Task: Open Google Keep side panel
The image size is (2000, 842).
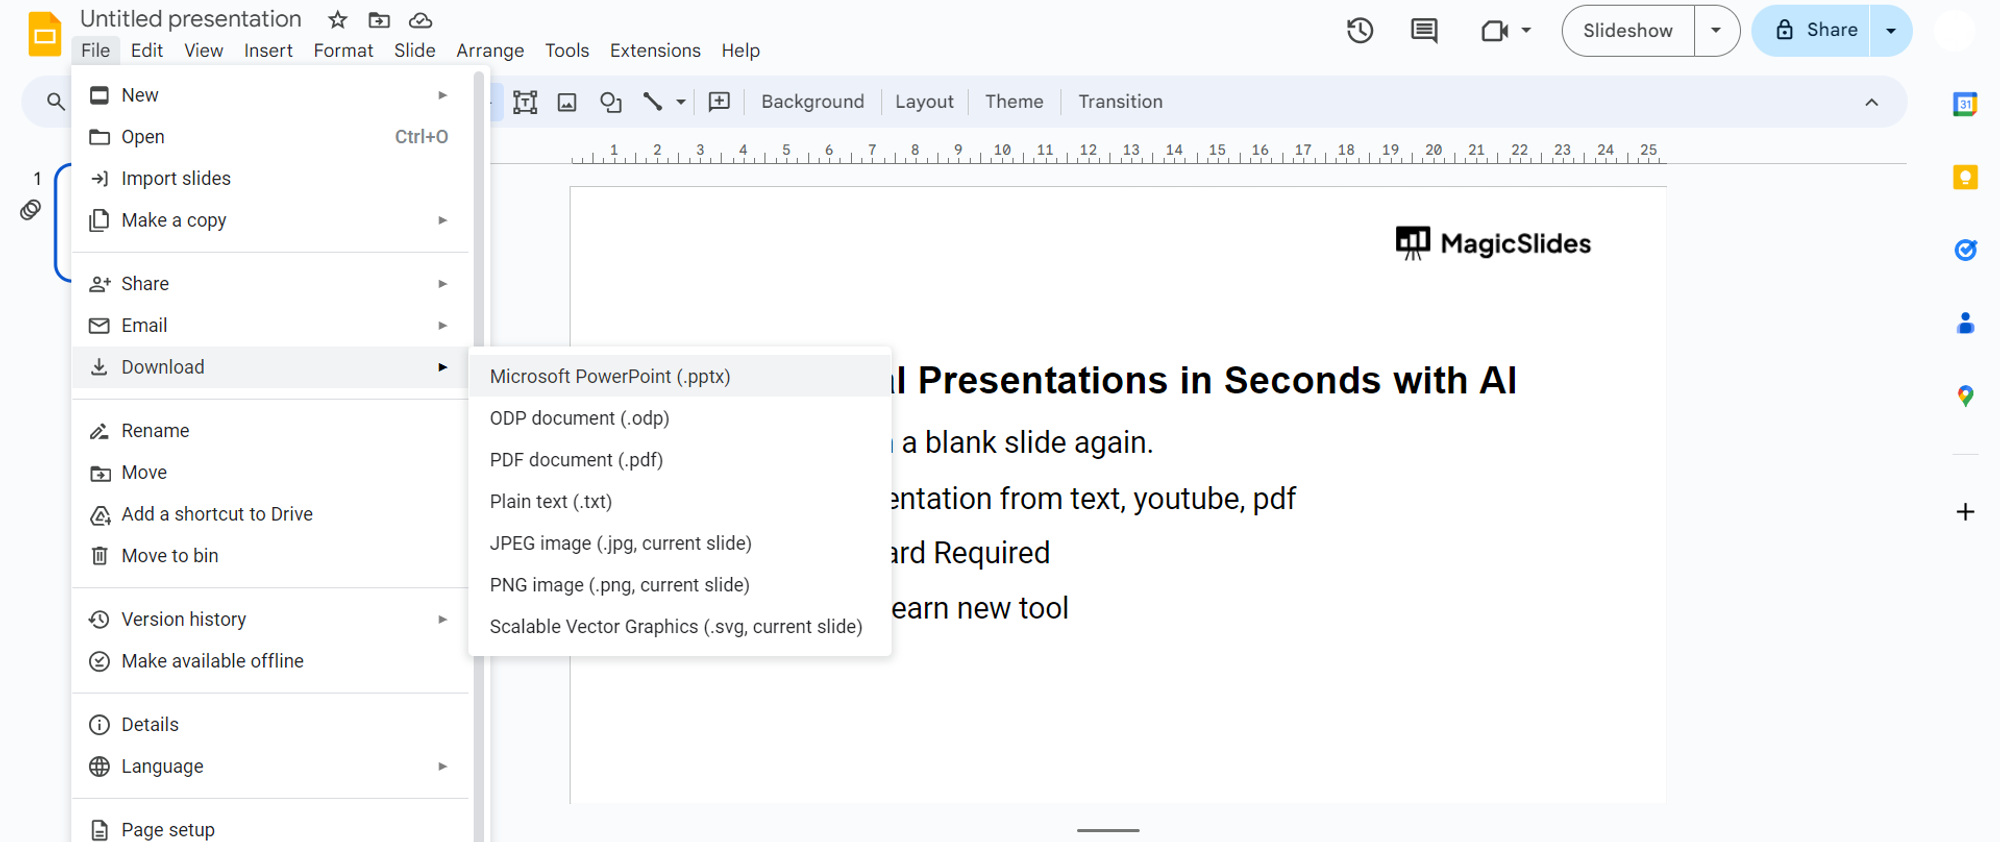Action: pyautogui.click(x=1965, y=177)
